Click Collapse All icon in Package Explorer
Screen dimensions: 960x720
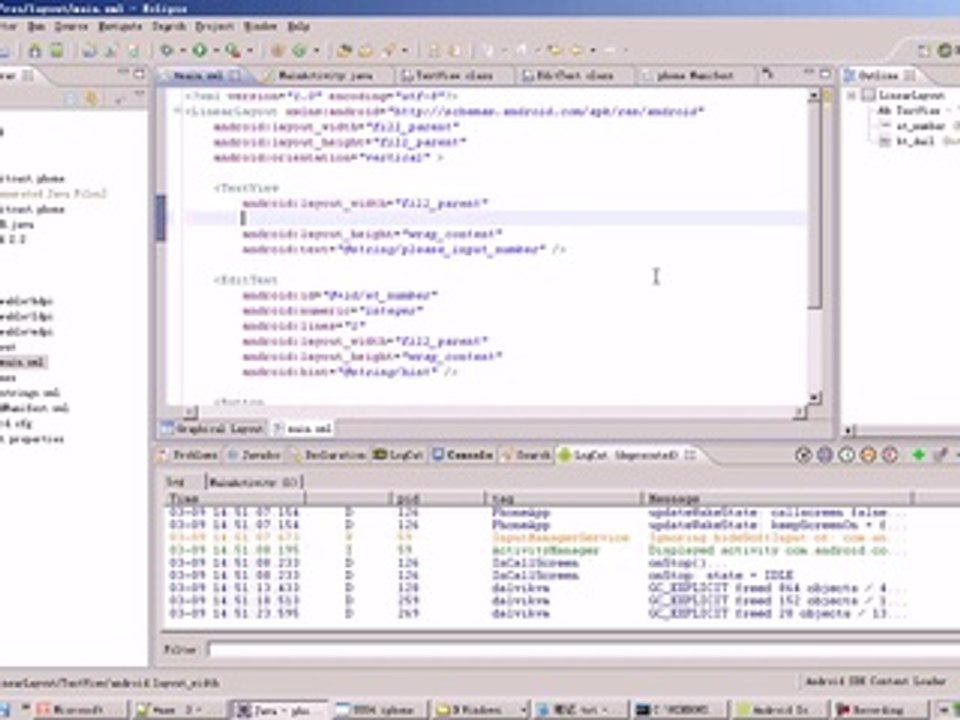click(71, 97)
